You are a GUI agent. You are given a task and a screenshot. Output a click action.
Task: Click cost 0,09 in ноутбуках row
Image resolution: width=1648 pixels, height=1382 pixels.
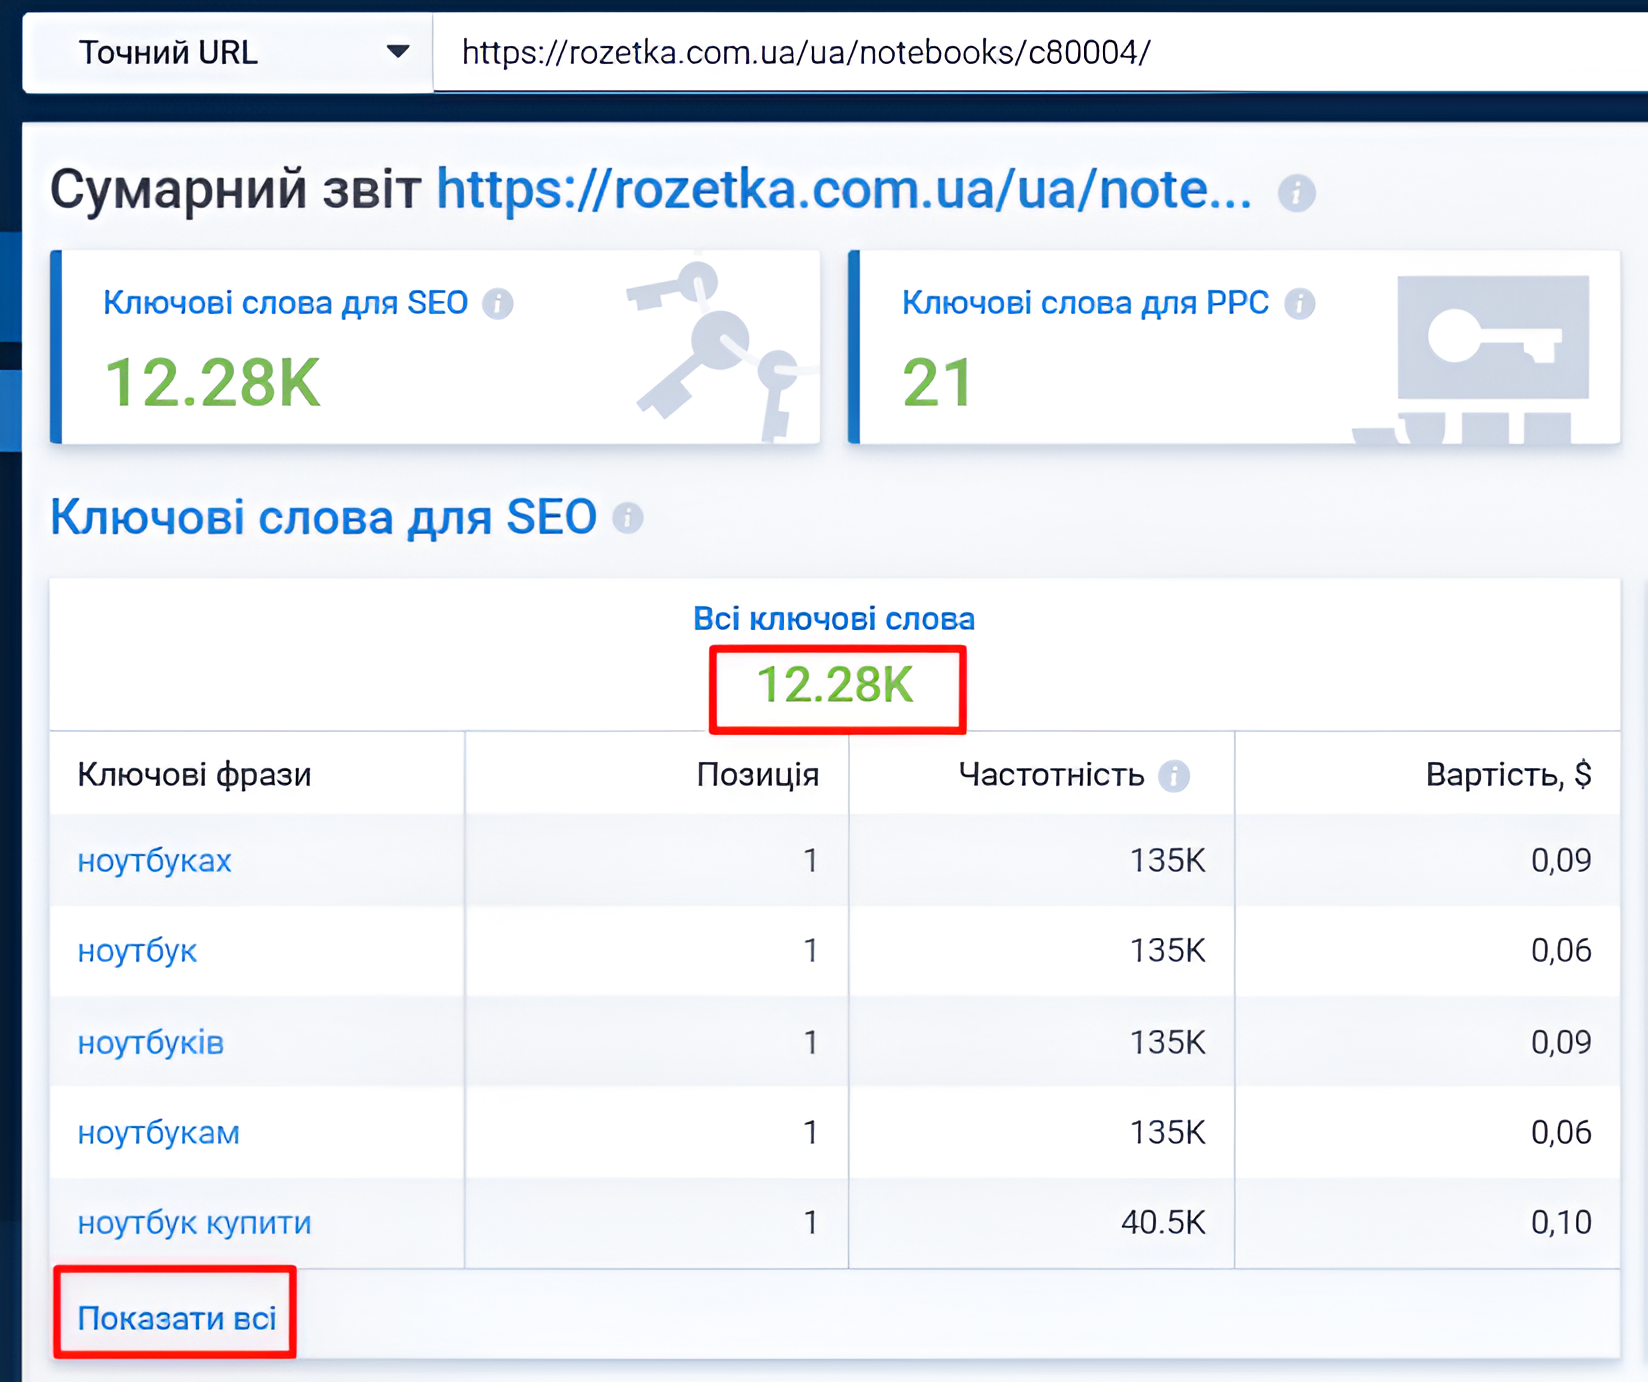(x=1561, y=860)
